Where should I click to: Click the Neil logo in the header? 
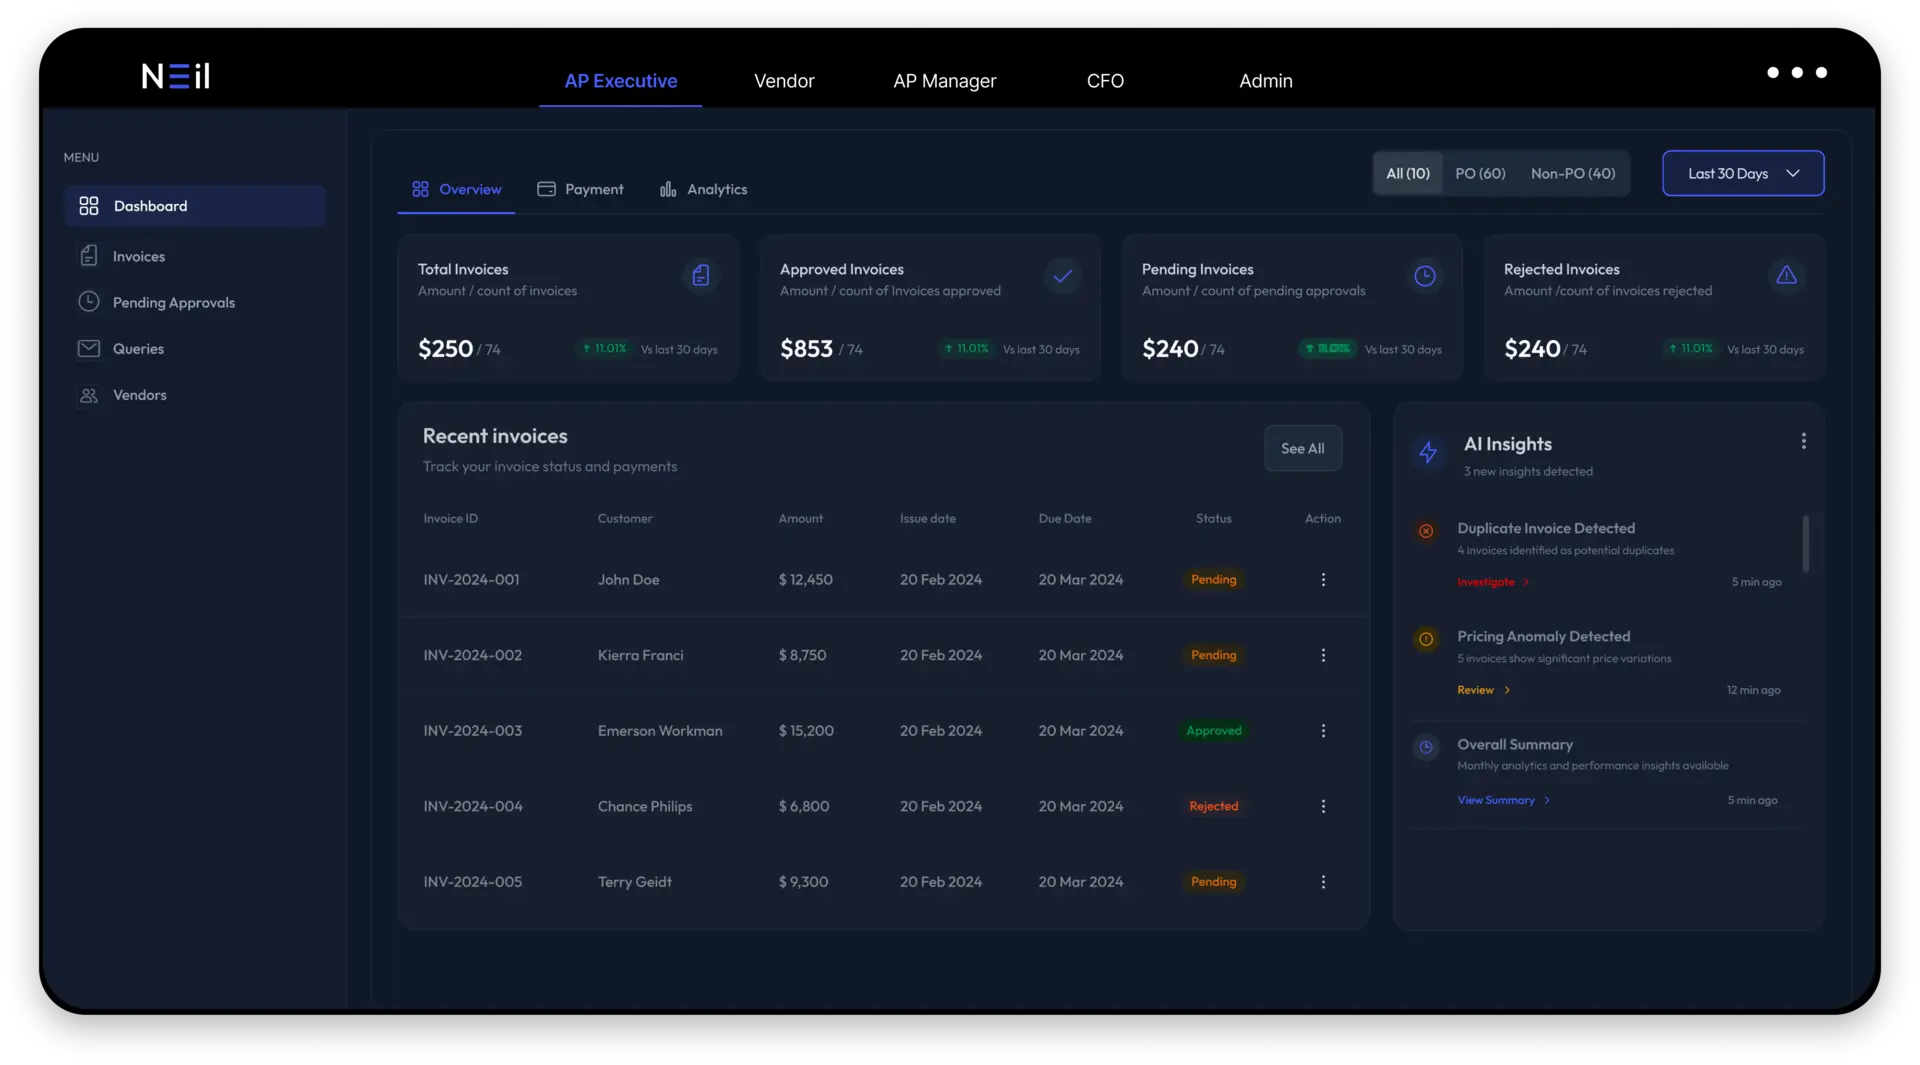(175, 76)
